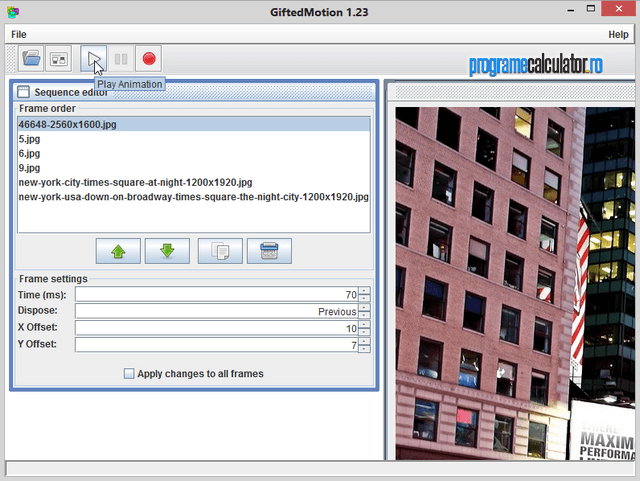Increase the X Offset value
The image size is (640, 481).
tap(364, 325)
